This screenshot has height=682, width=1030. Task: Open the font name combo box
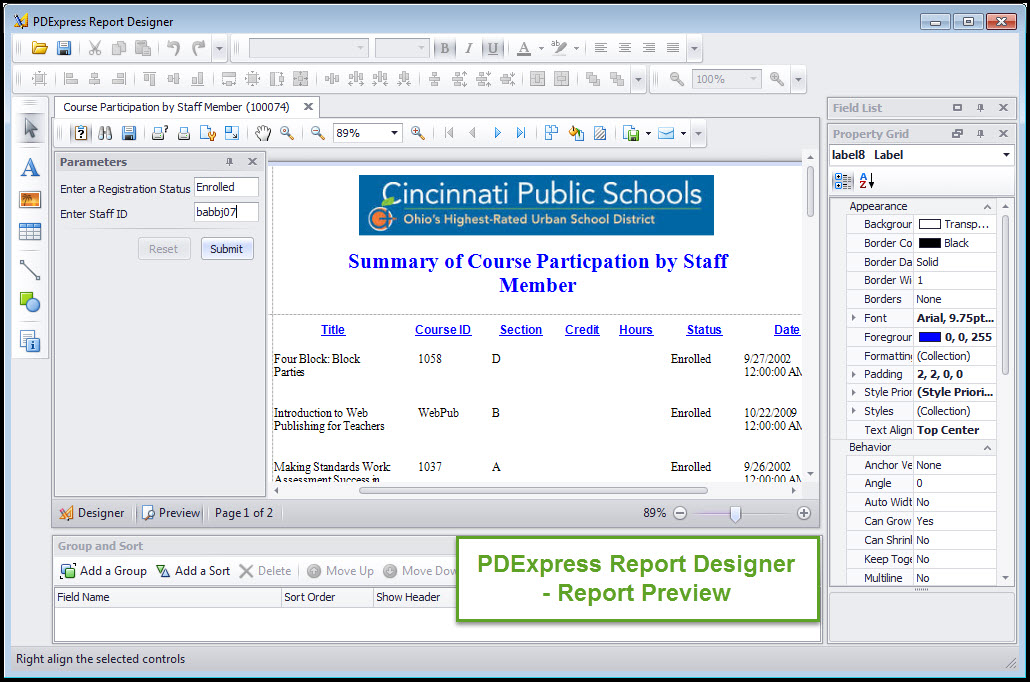[307, 48]
